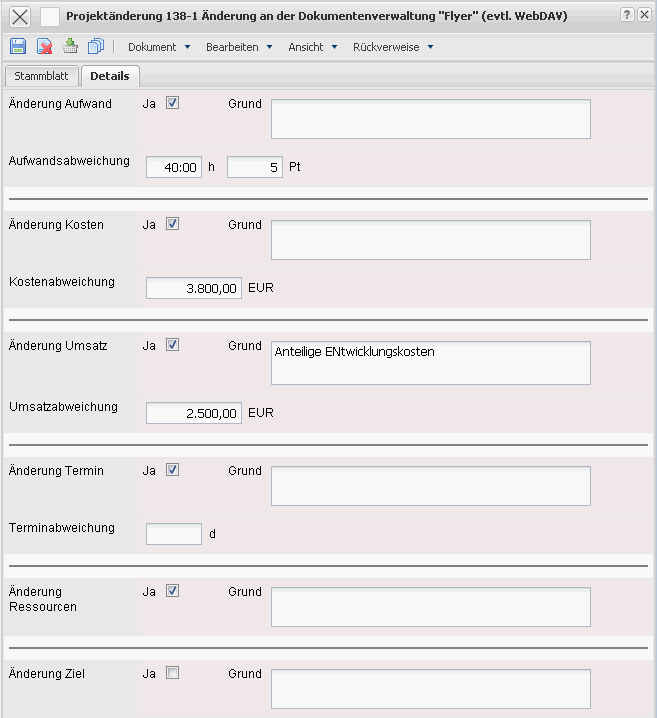
Task: Toggle the Änderung Kosten Ja checkbox
Action: (x=172, y=224)
